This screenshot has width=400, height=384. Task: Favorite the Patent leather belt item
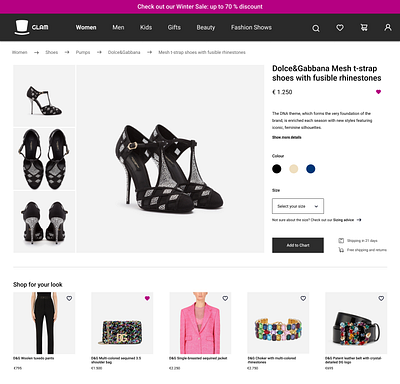381,298
